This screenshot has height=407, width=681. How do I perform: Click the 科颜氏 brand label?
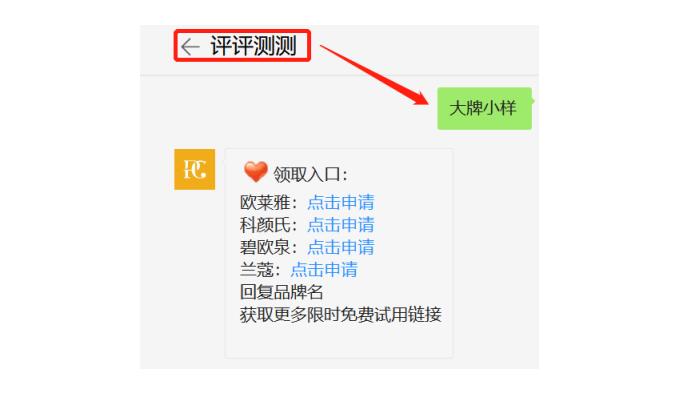pos(265,225)
